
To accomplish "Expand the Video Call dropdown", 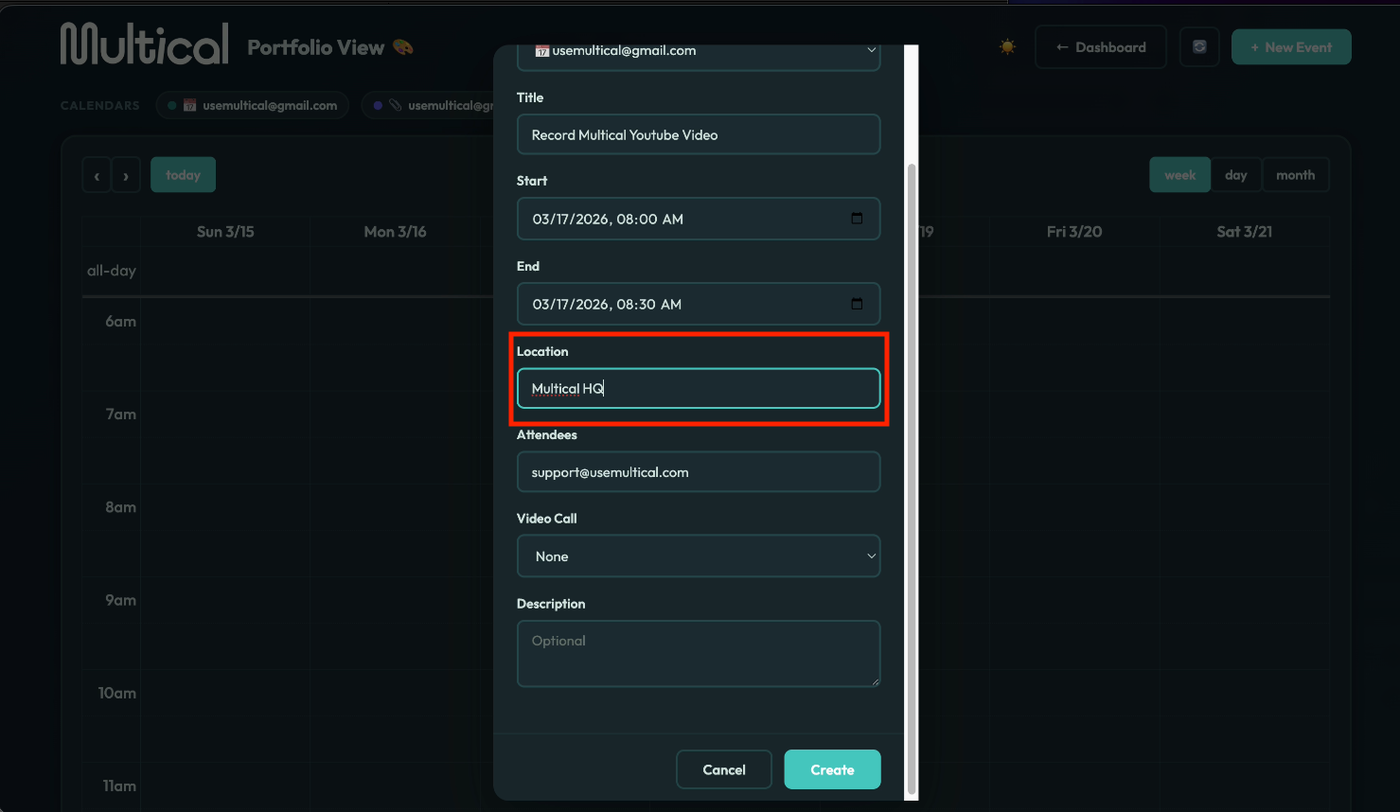I will coord(698,556).
